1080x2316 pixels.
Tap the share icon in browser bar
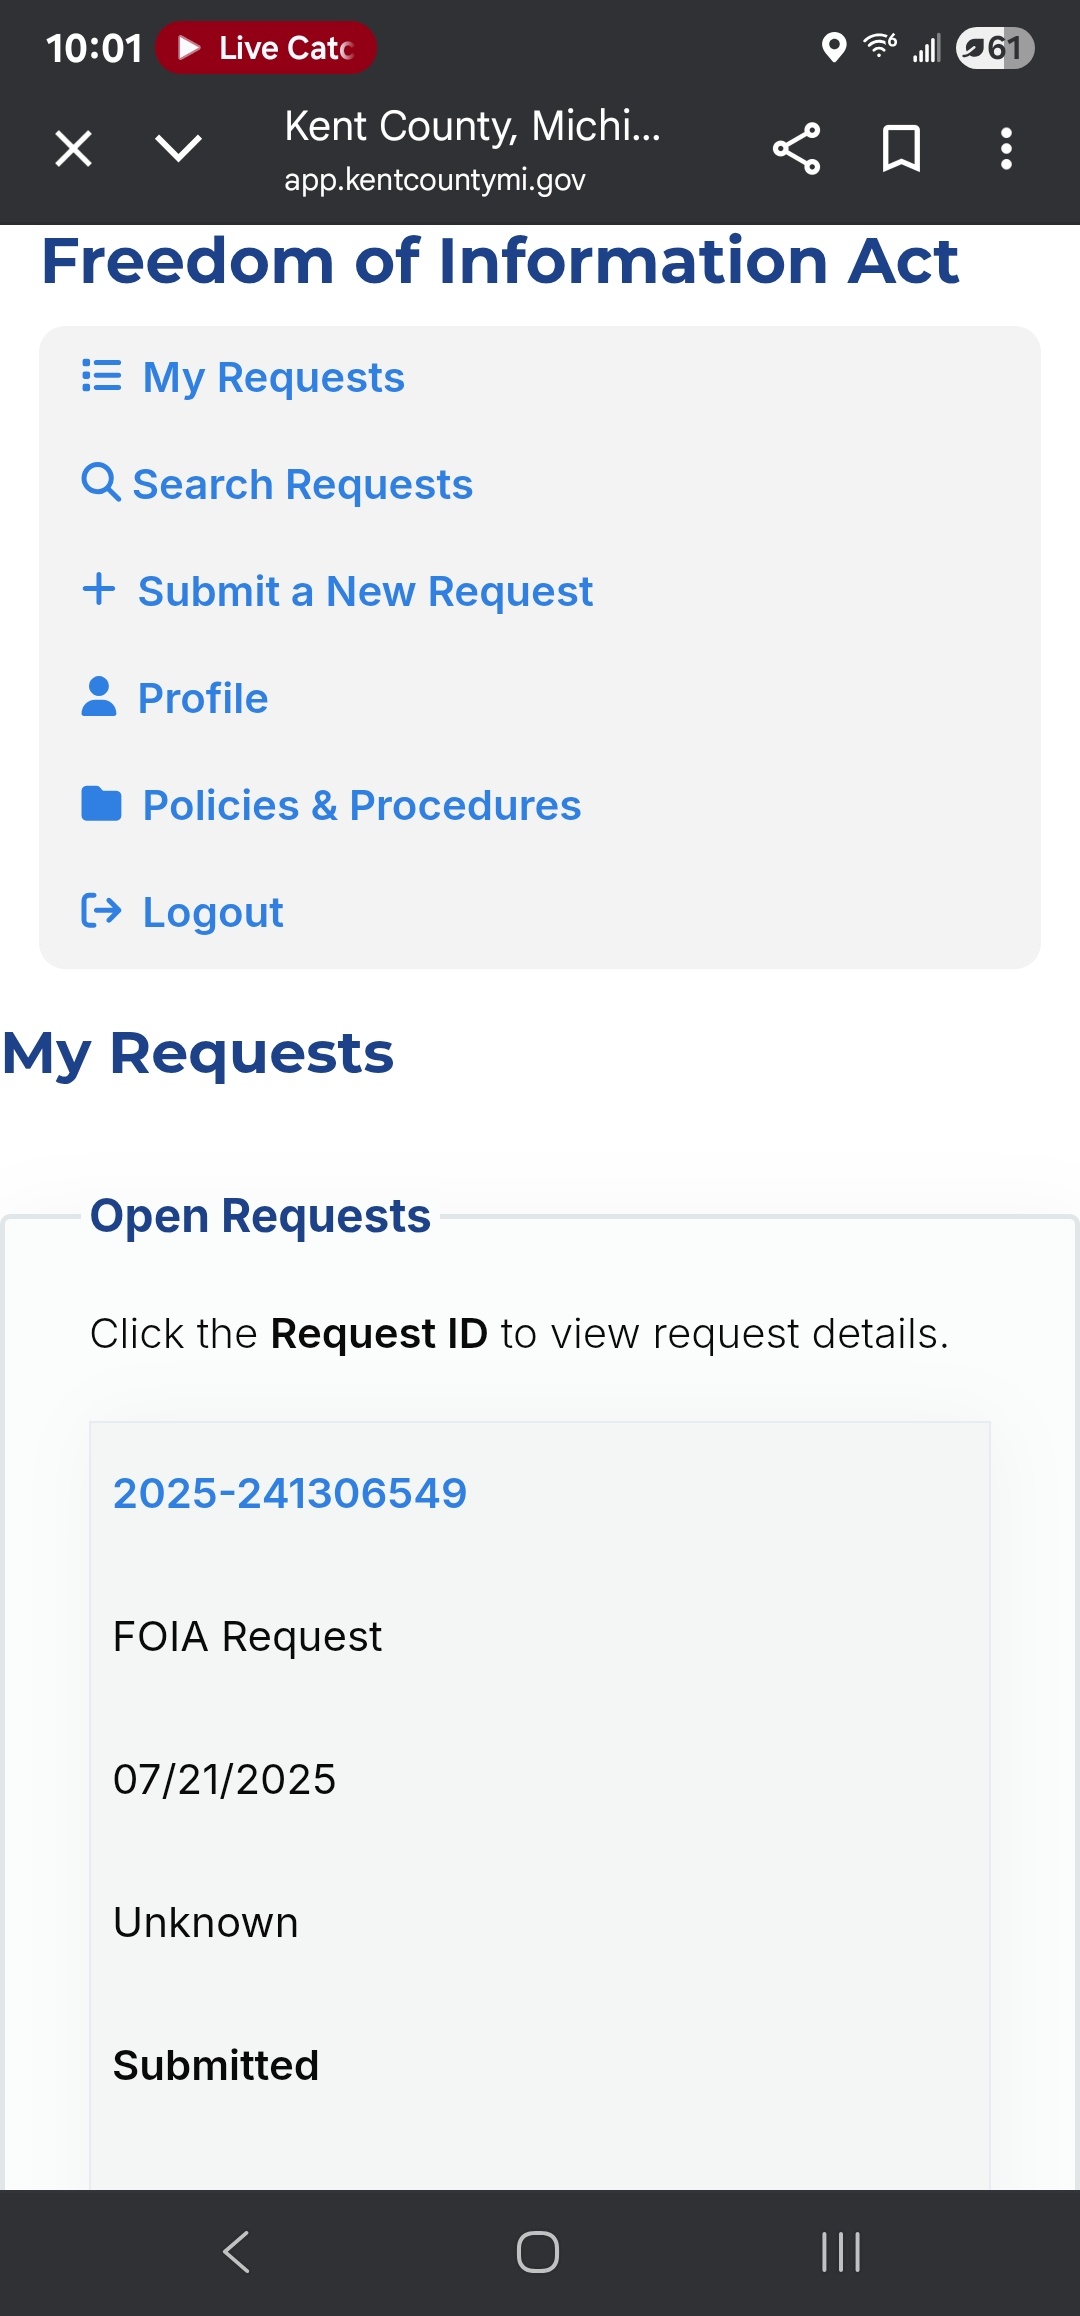pyautogui.click(x=796, y=149)
